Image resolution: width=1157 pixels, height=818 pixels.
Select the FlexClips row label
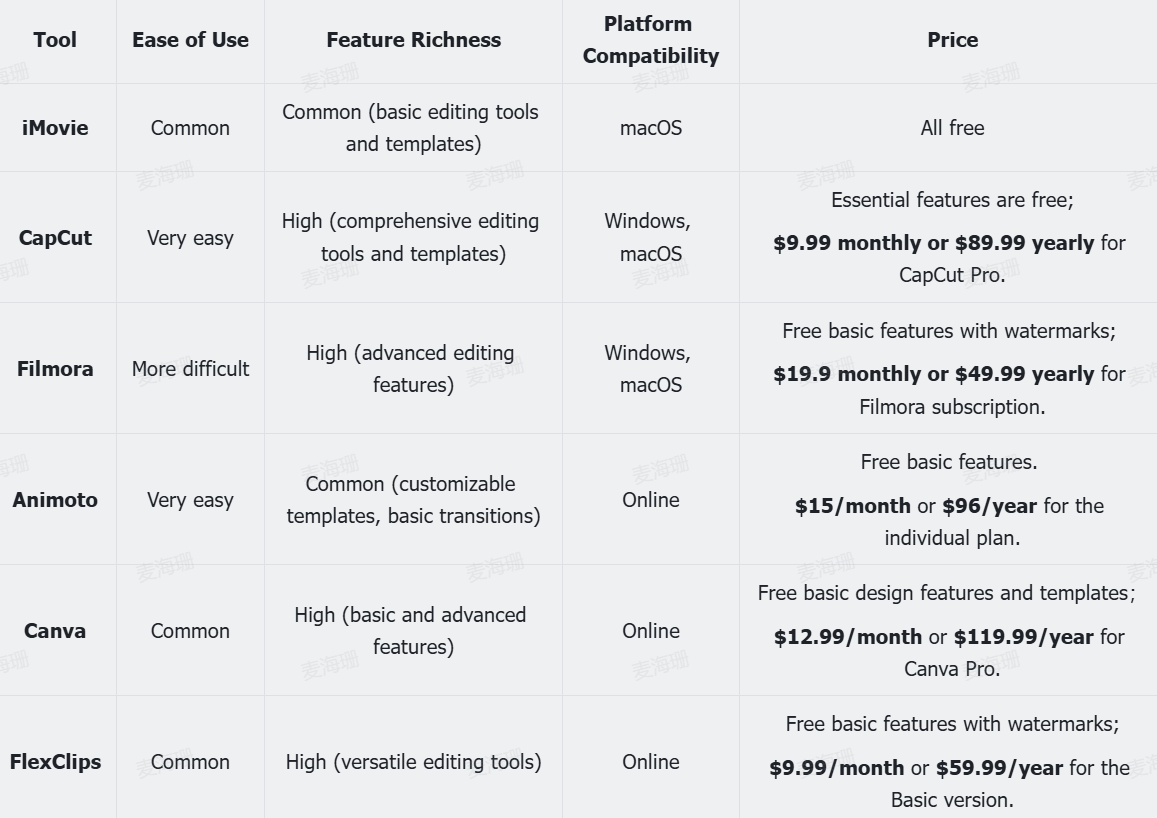tap(55, 762)
